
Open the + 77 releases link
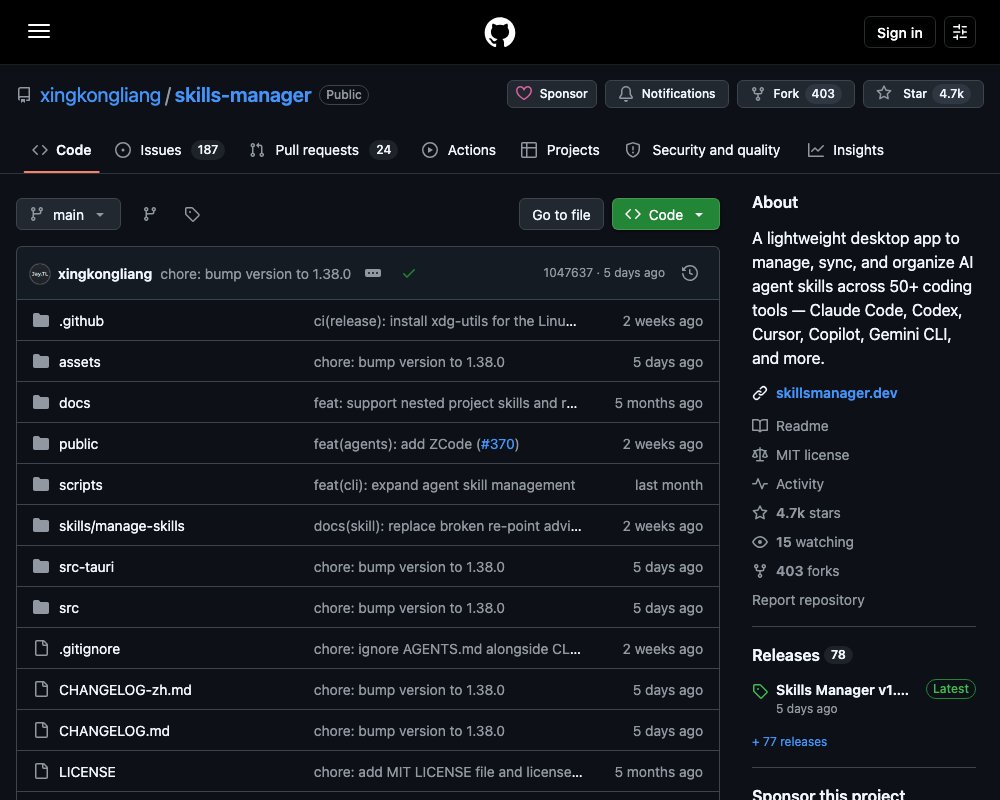789,741
